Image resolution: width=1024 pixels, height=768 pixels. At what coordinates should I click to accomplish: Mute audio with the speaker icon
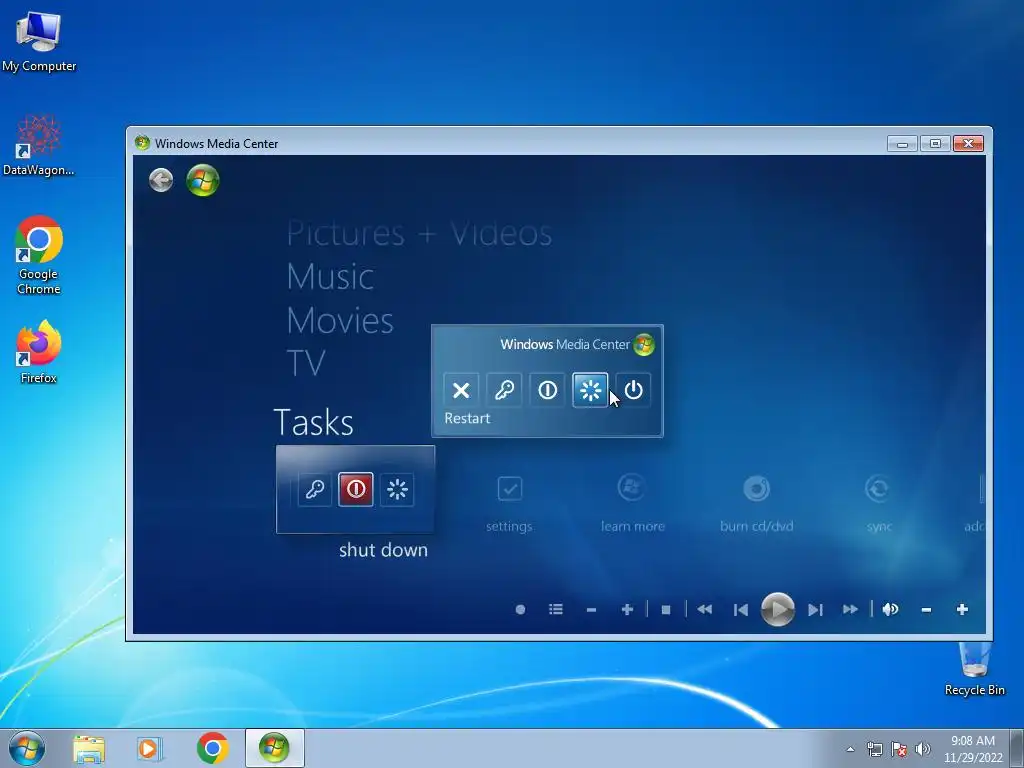890,609
